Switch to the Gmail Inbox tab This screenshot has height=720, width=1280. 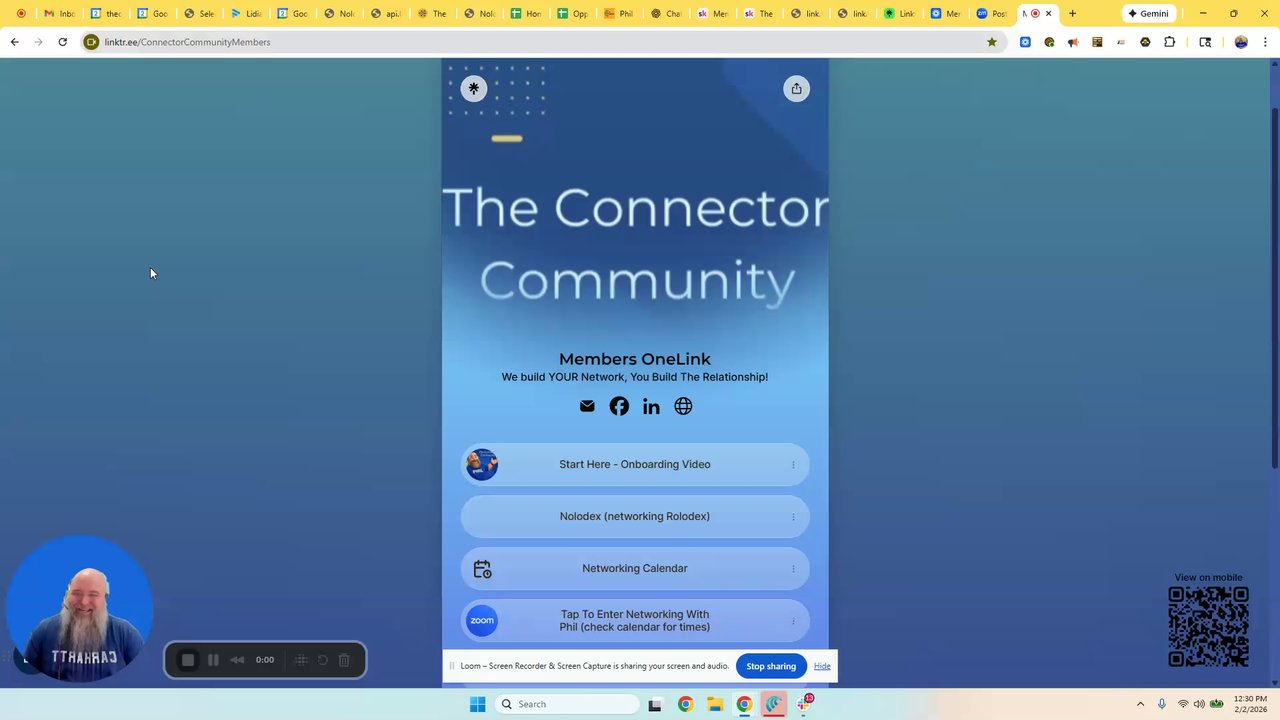[x=59, y=14]
